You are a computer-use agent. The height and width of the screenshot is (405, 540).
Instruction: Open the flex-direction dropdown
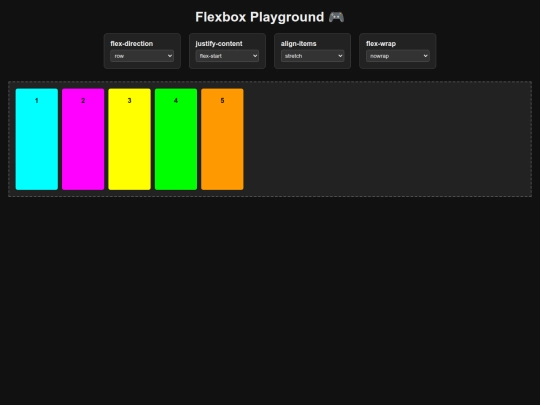[x=142, y=56]
